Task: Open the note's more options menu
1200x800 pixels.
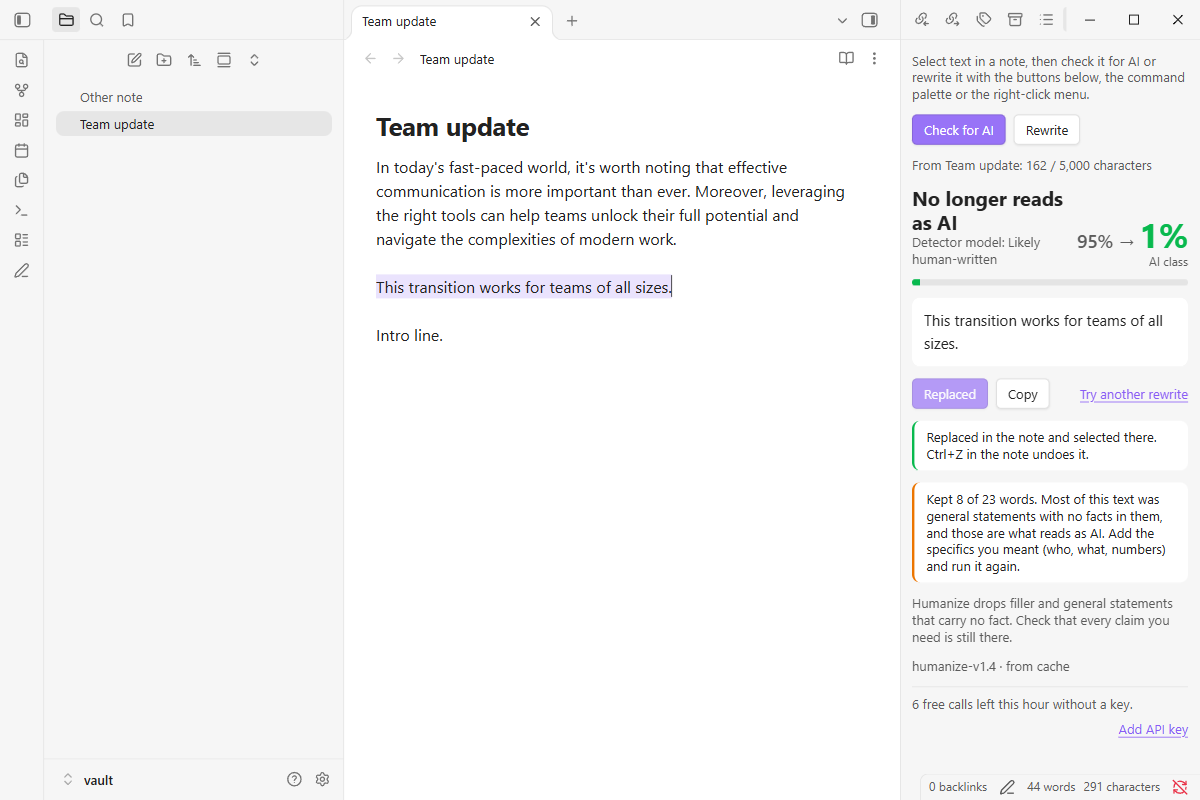Action: click(x=875, y=59)
